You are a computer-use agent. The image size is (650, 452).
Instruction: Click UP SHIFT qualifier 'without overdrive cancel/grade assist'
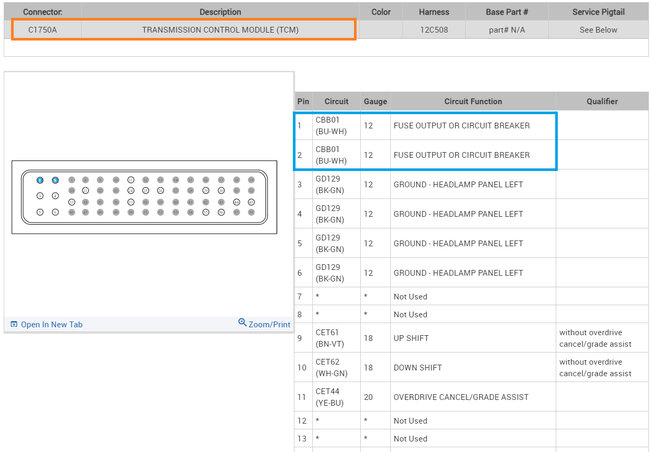click(x=595, y=338)
